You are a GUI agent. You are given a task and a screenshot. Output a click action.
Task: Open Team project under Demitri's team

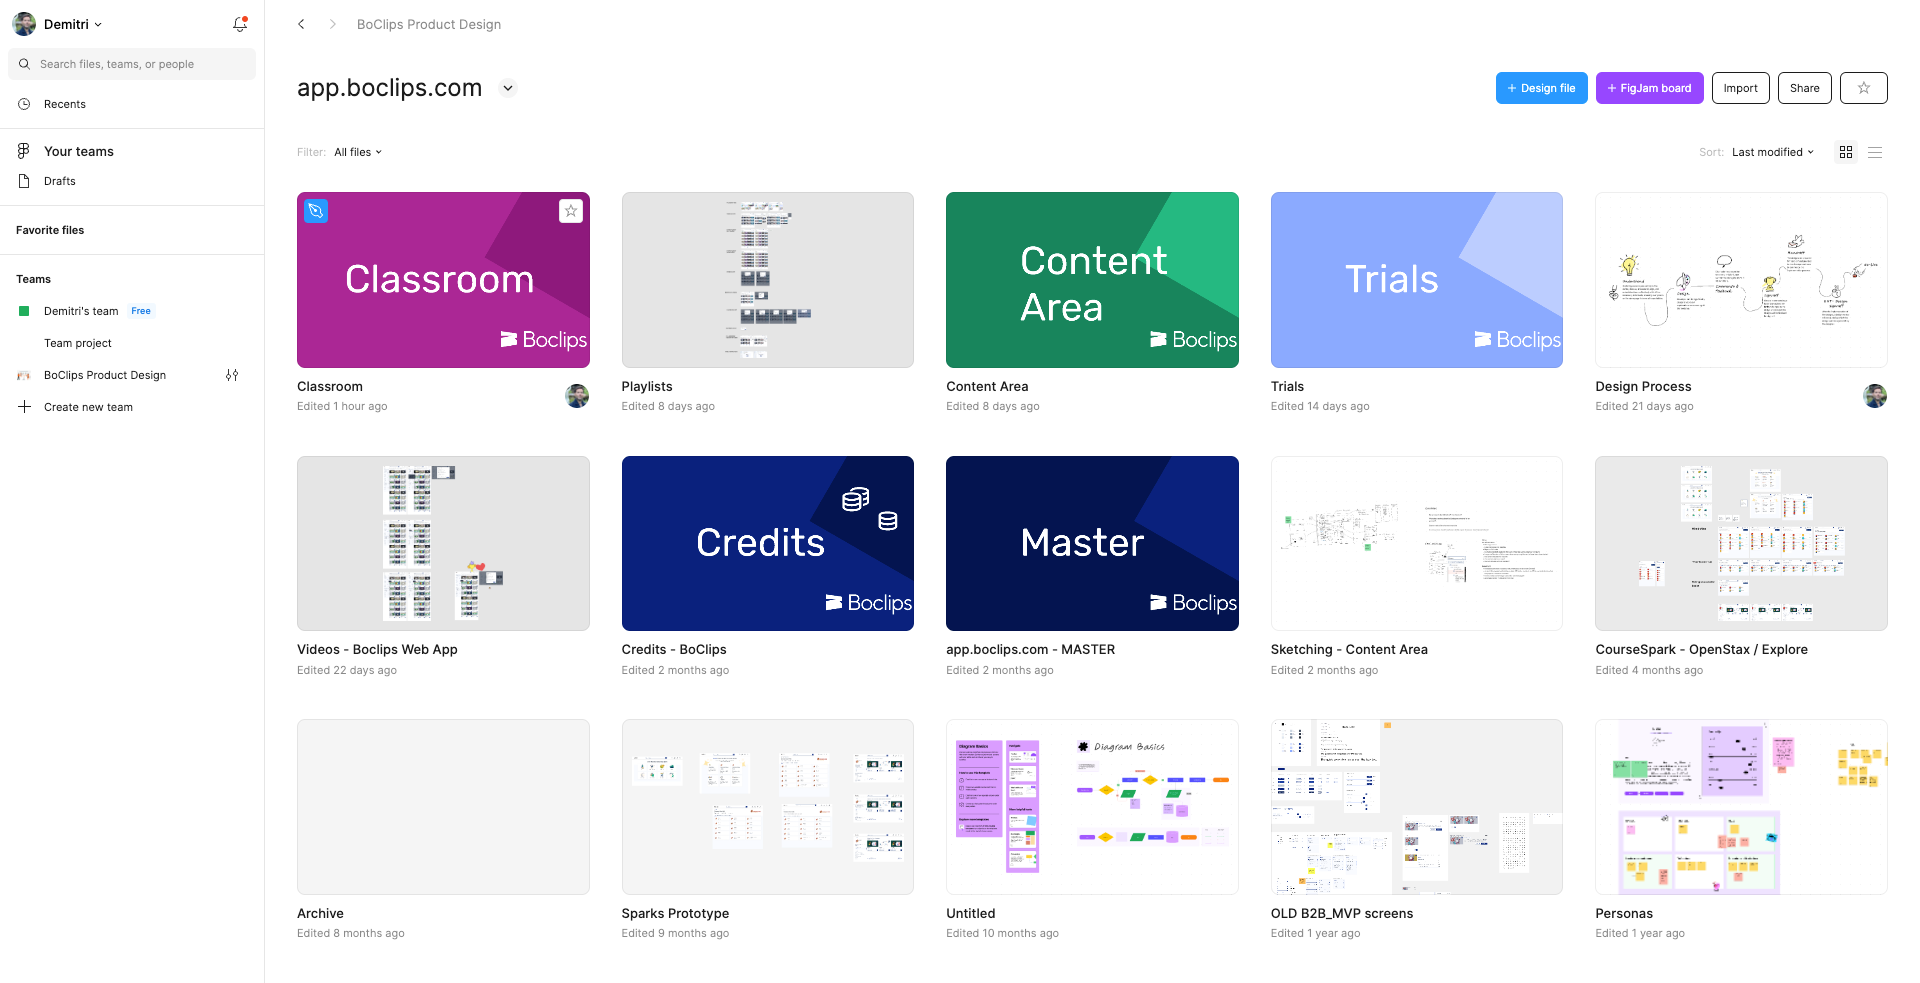pos(78,343)
